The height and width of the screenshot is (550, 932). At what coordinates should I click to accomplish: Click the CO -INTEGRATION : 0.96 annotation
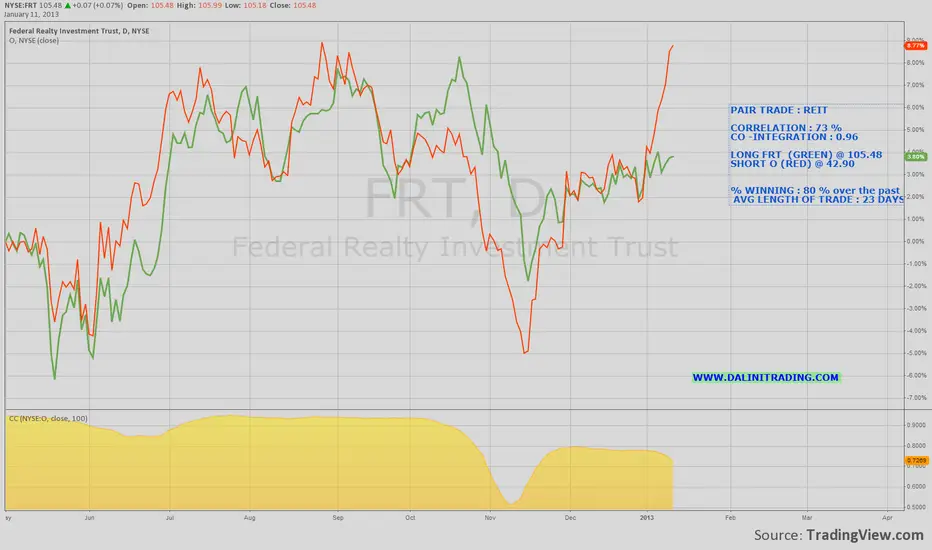pos(794,137)
